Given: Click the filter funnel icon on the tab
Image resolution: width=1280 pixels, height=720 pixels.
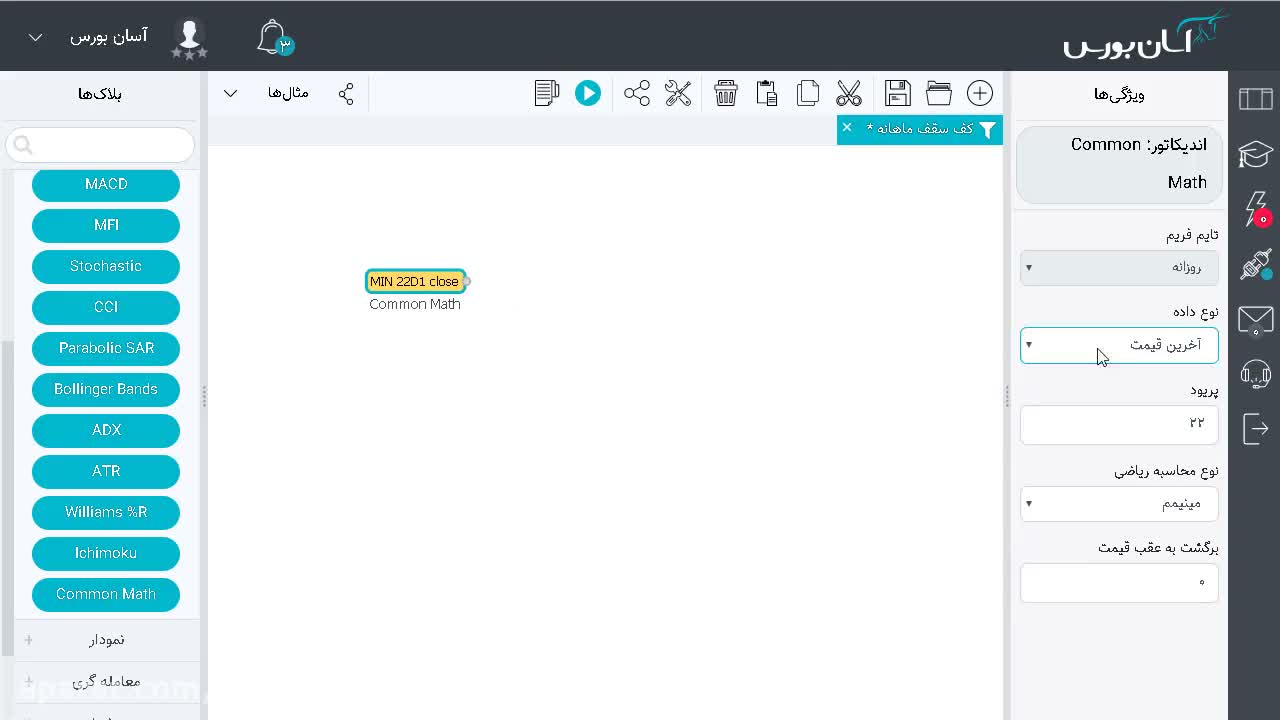Looking at the screenshot, I should (x=987, y=129).
